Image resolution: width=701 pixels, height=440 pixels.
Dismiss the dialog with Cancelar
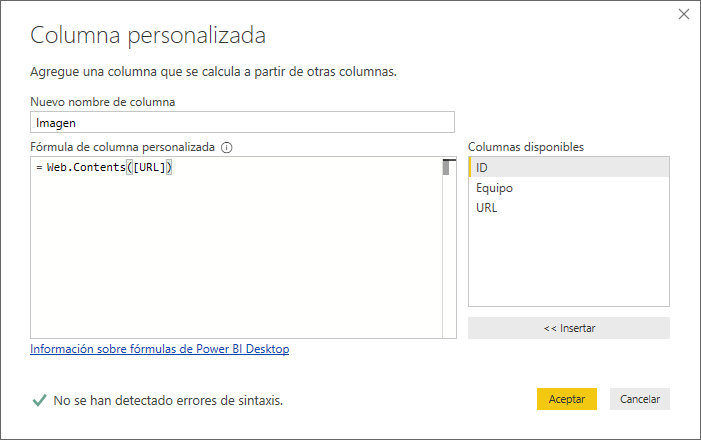pos(640,398)
